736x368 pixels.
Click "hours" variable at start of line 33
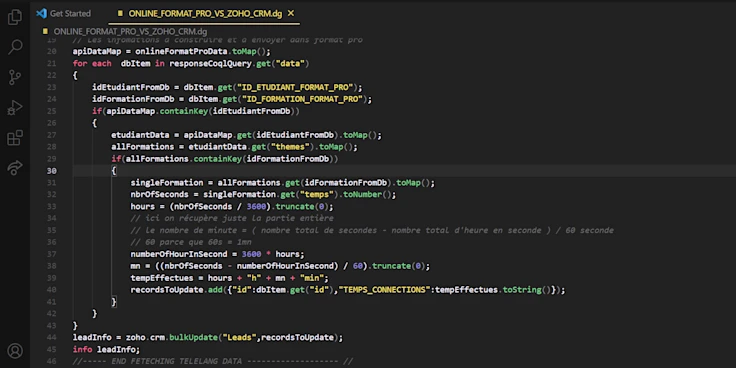[x=143, y=207]
